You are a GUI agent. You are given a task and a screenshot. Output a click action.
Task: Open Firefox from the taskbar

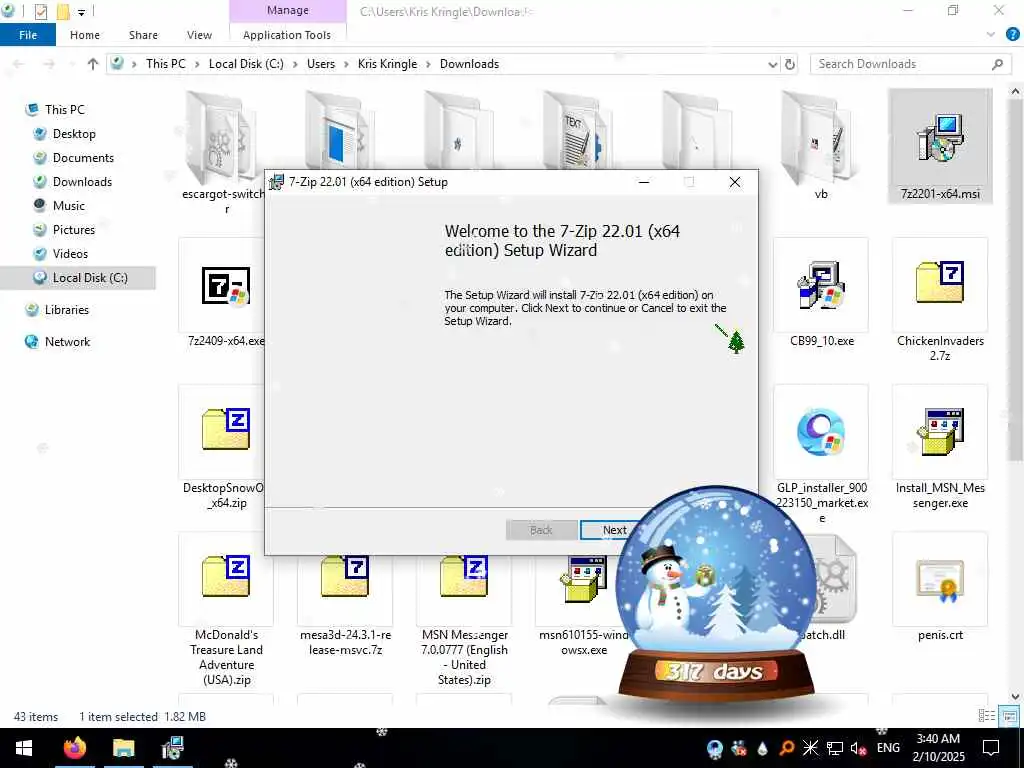click(x=74, y=748)
